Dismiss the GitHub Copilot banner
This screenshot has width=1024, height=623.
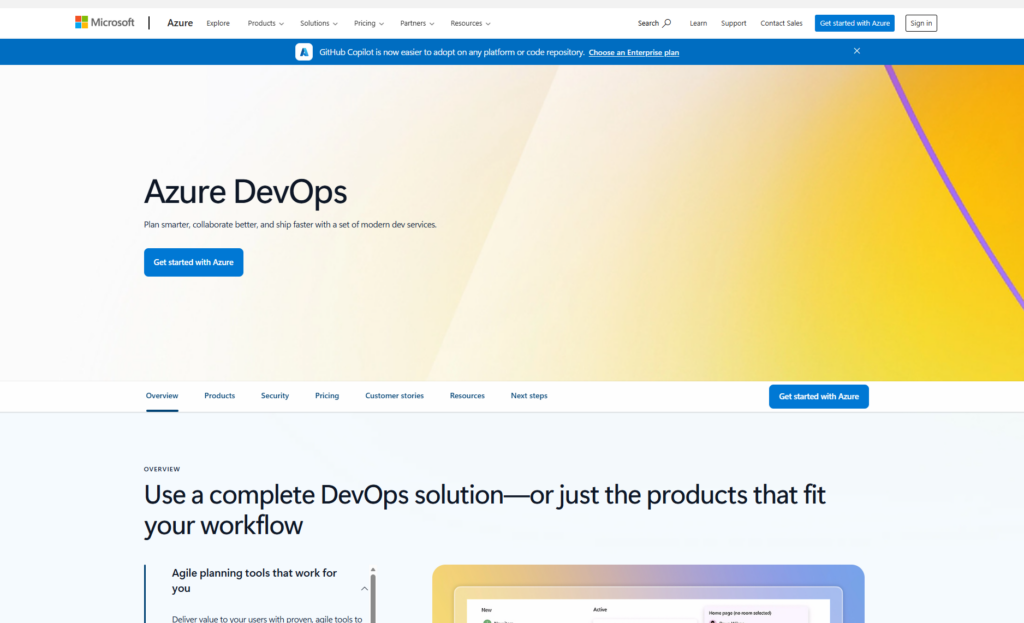coord(856,51)
